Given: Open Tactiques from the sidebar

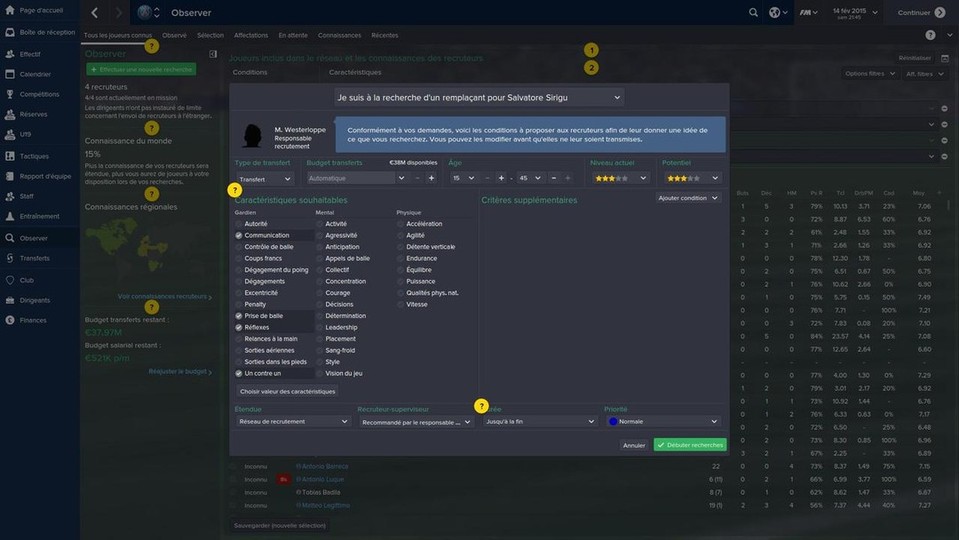Looking at the screenshot, I should [x=33, y=156].
